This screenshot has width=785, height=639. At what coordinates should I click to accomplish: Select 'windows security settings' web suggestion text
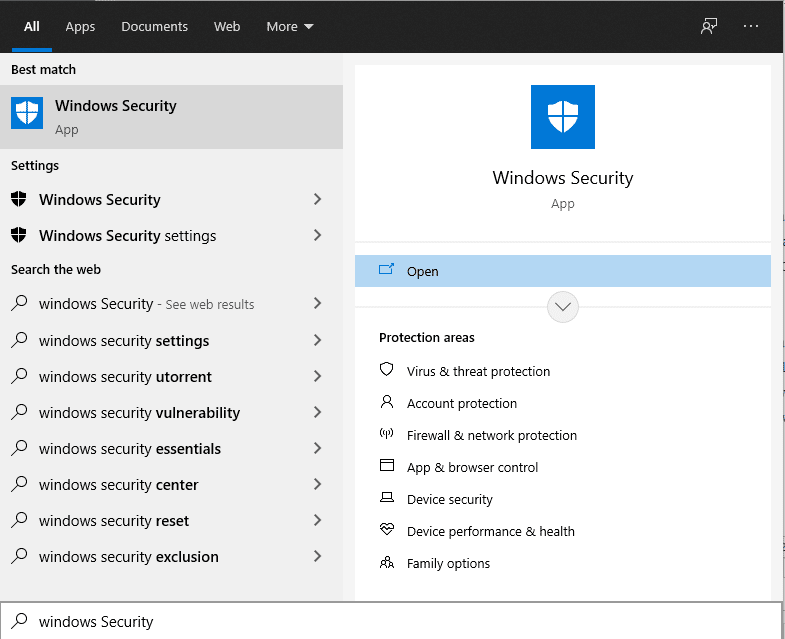(124, 341)
